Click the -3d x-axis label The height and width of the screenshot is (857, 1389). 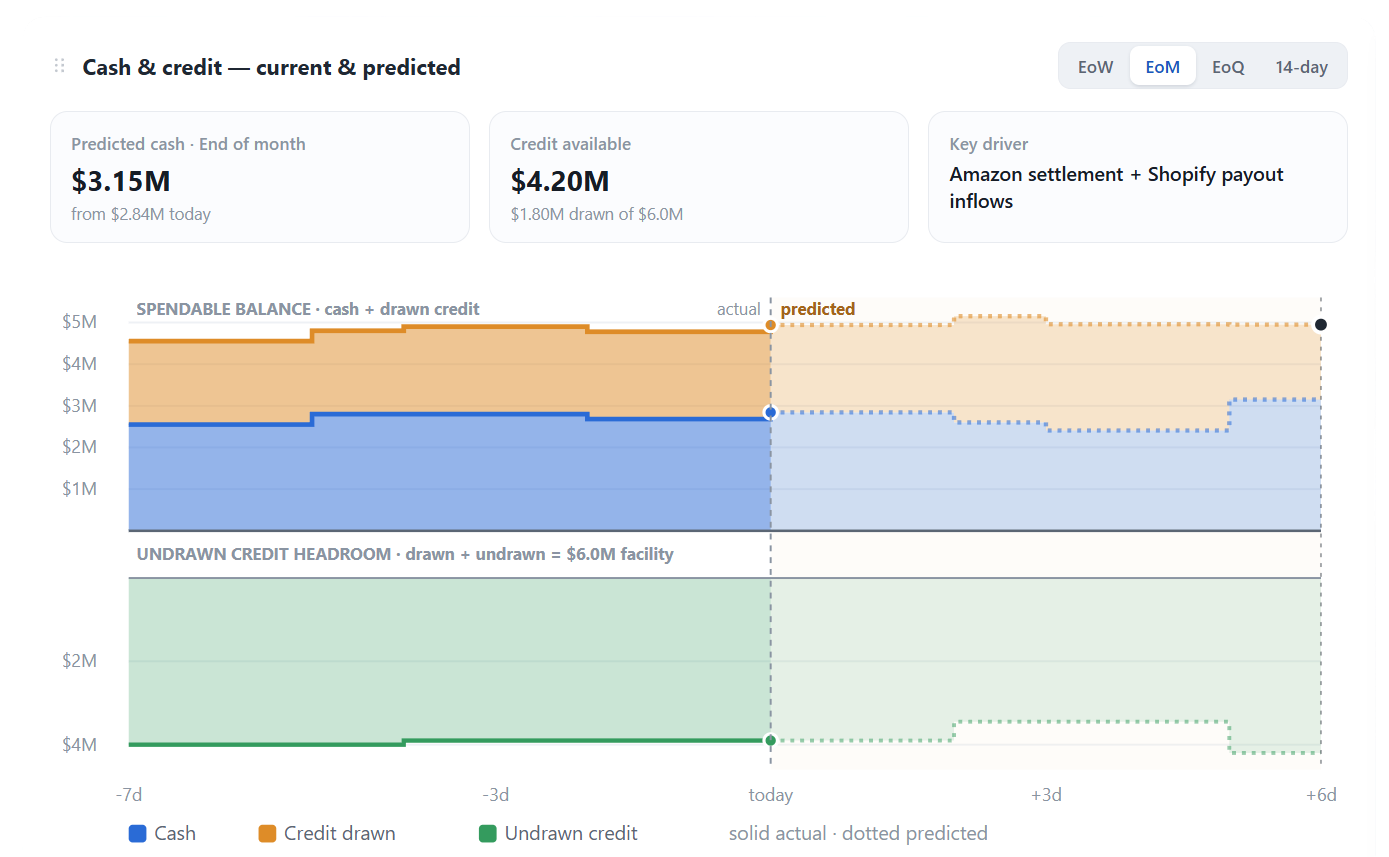point(496,795)
